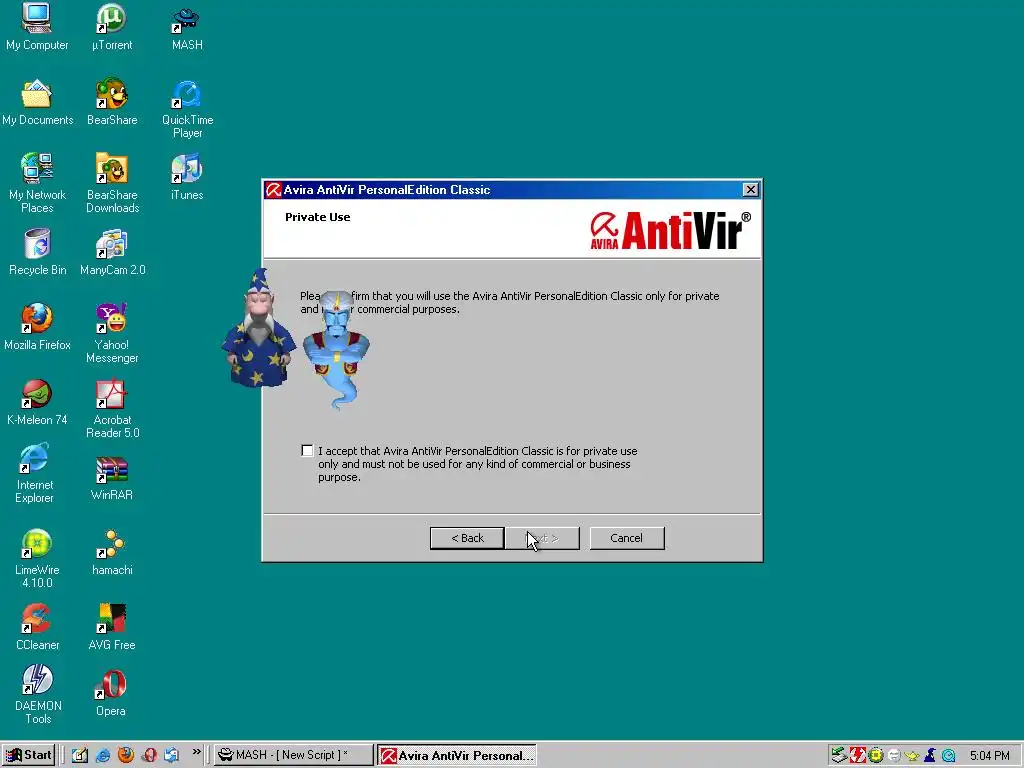Select the ManyCam 2.0 shortcut

[x=112, y=251]
